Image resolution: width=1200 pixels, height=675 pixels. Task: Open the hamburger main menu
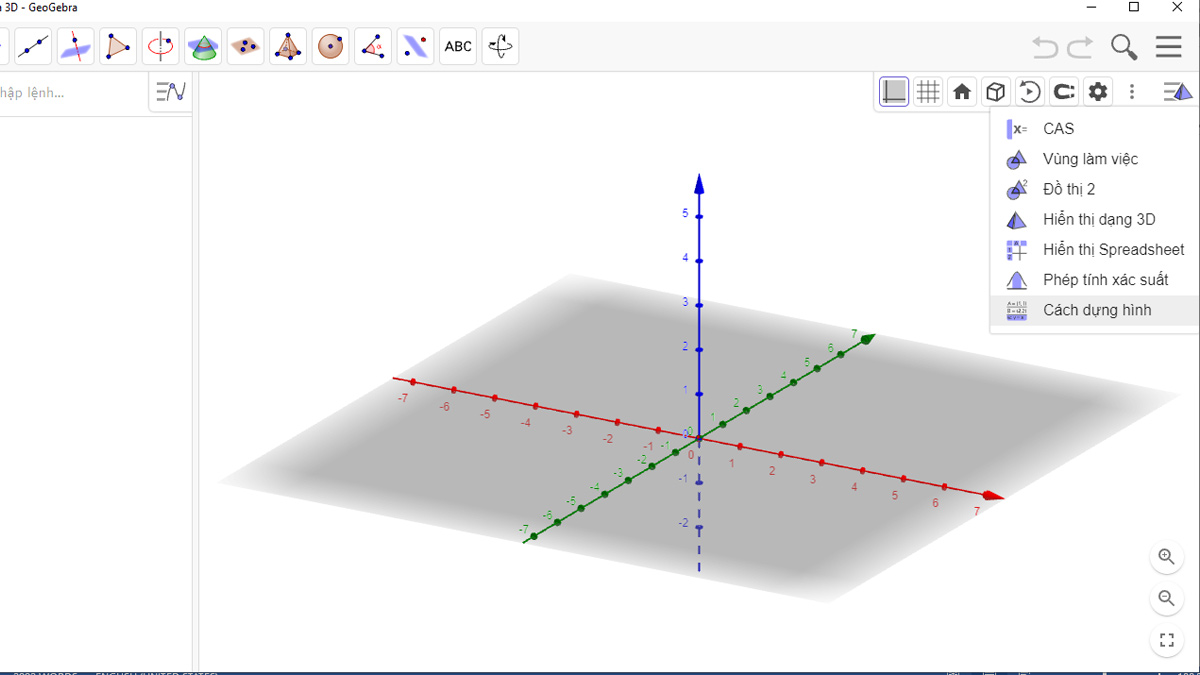1168,47
